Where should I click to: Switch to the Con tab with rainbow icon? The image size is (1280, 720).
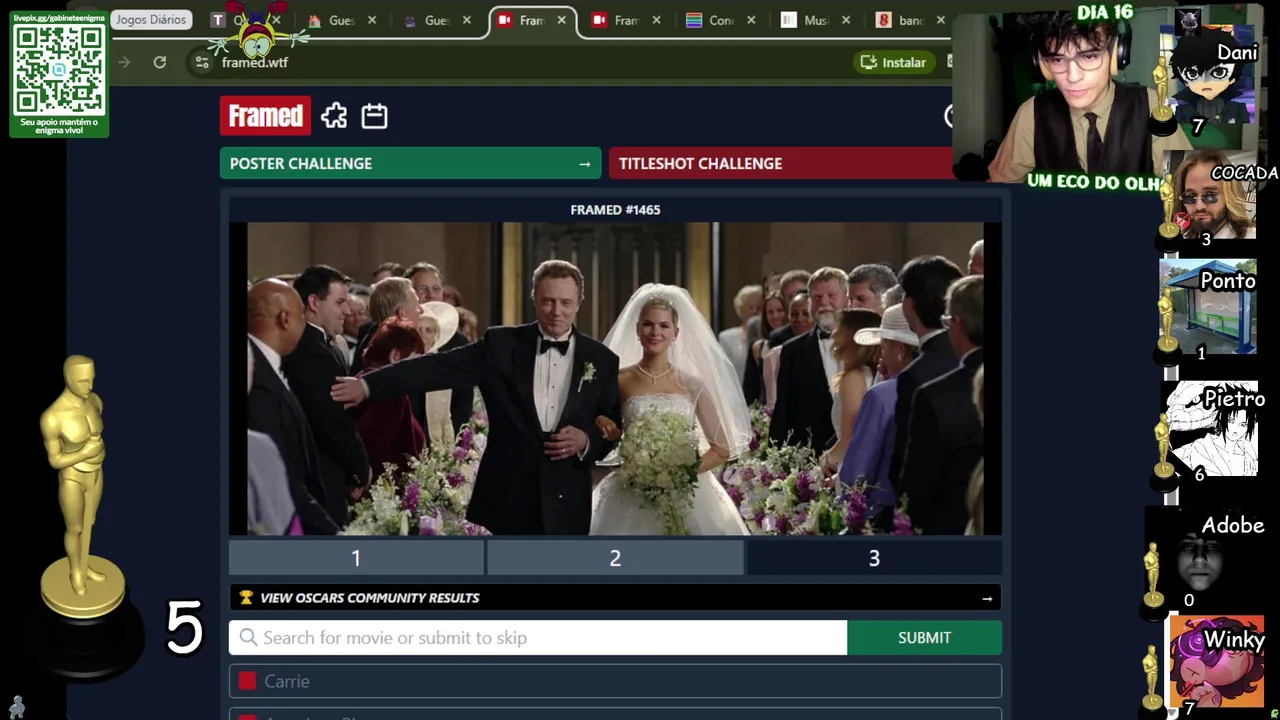(718, 20)
